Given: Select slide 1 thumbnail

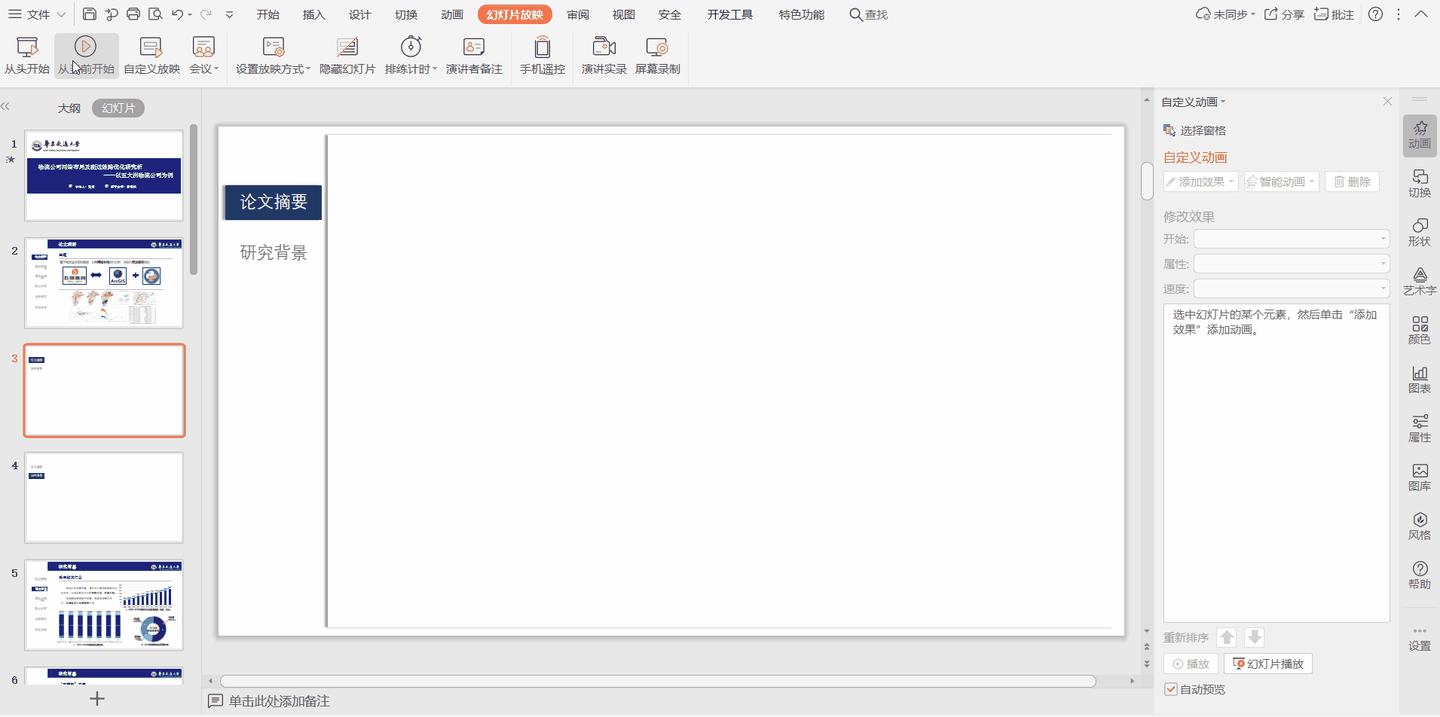Looking at the screenshot, I should (104, 175).
